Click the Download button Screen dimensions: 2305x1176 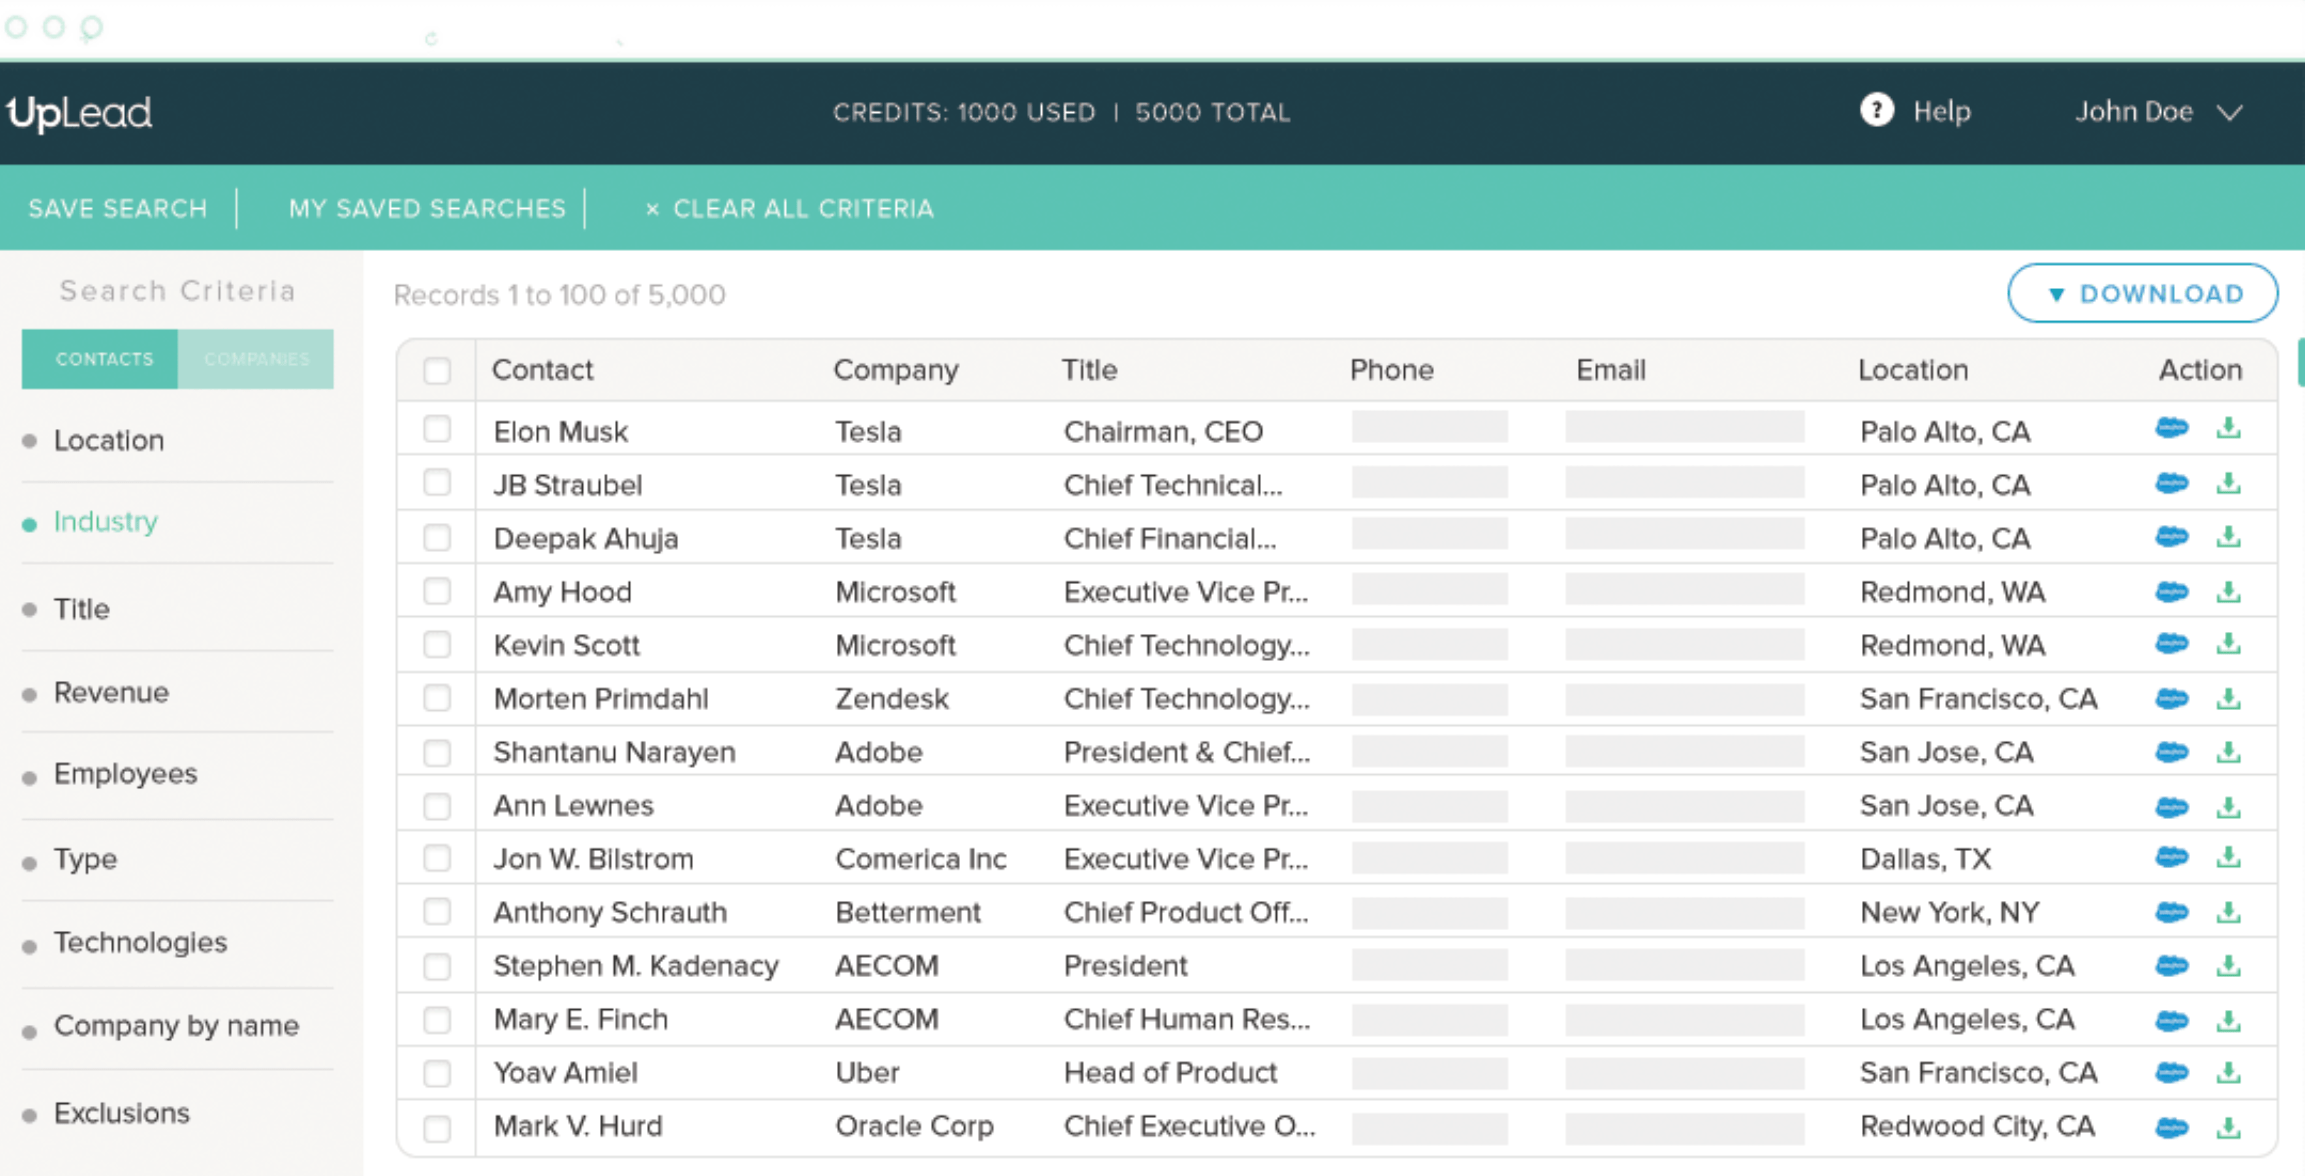(x=2143, y=293)
